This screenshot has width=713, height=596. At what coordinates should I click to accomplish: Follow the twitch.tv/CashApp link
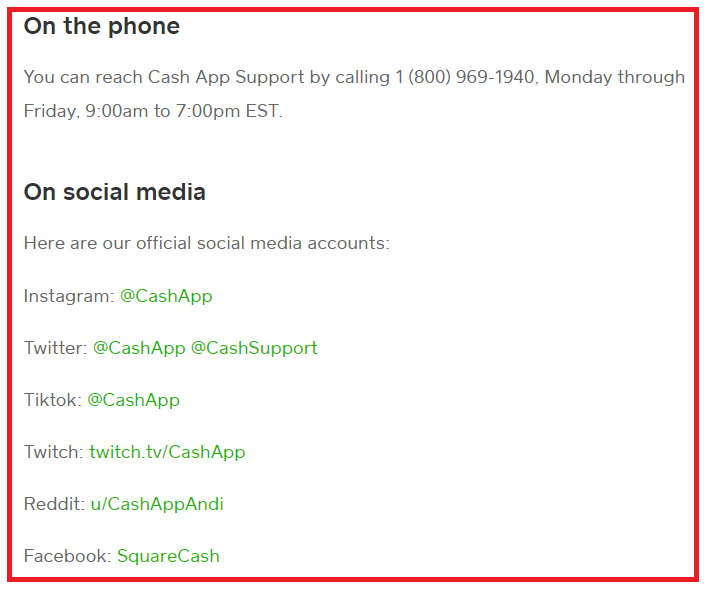click(x=167, y=452)
